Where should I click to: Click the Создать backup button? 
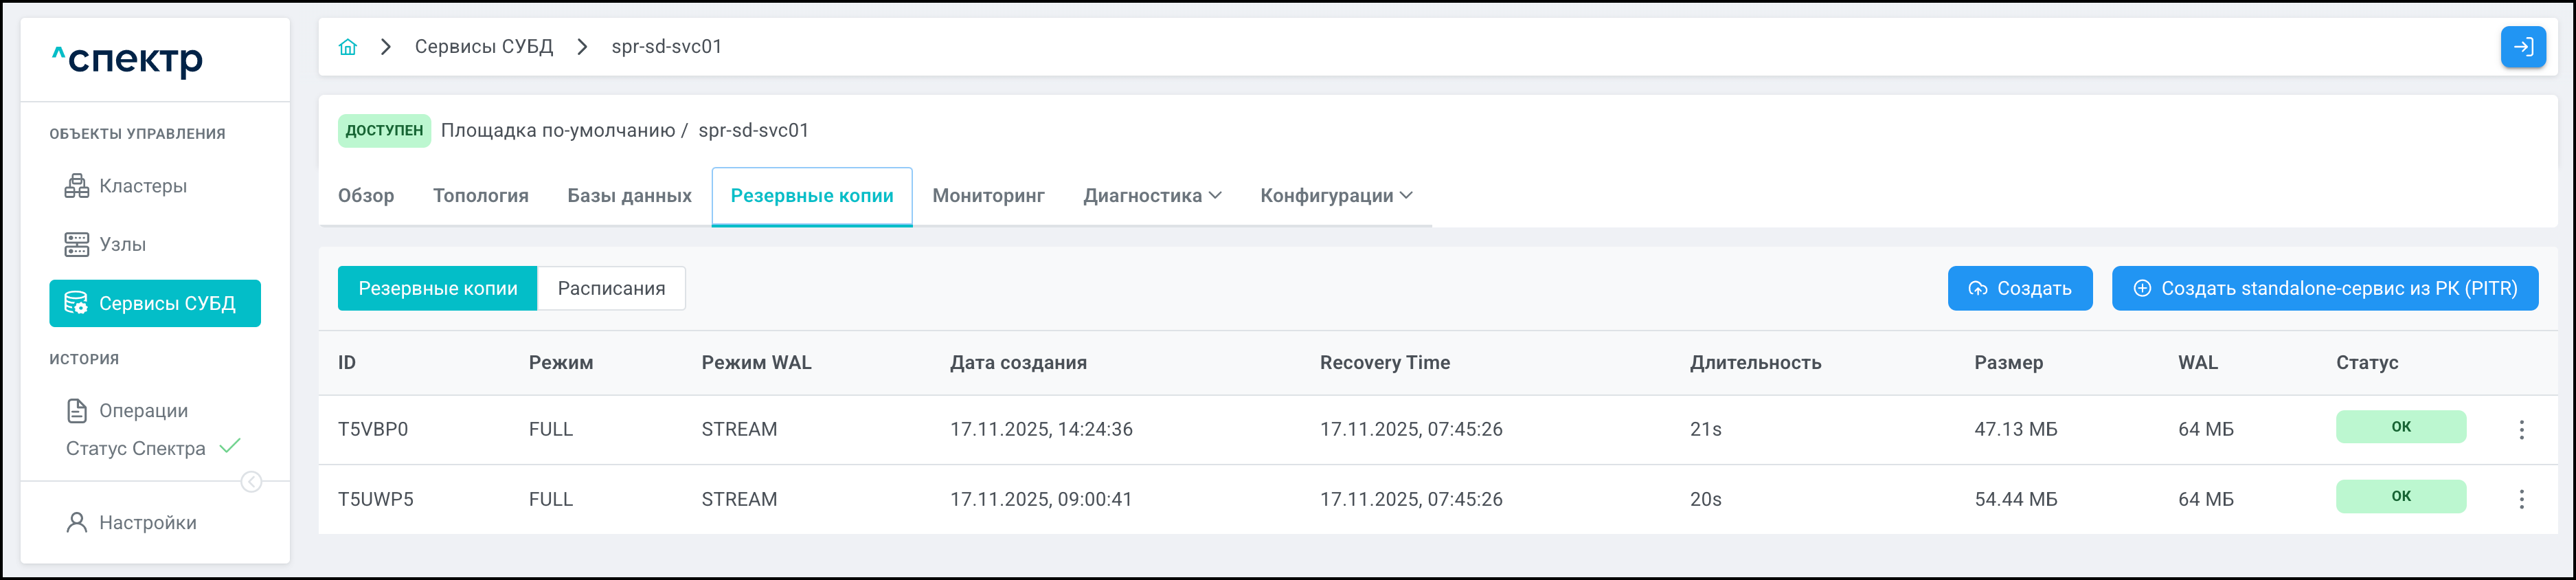click(x=2019, y=289)
